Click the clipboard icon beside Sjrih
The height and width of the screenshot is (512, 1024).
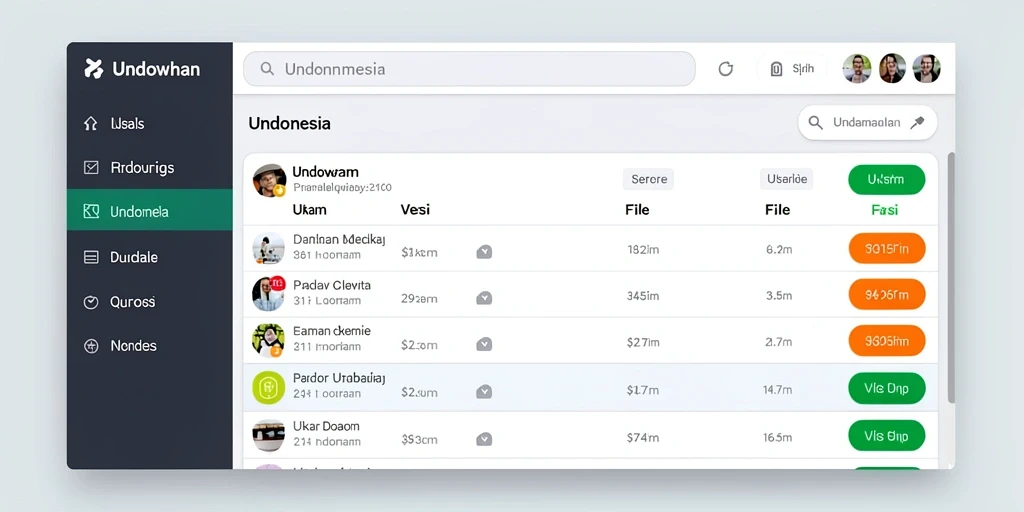(776, 69)
